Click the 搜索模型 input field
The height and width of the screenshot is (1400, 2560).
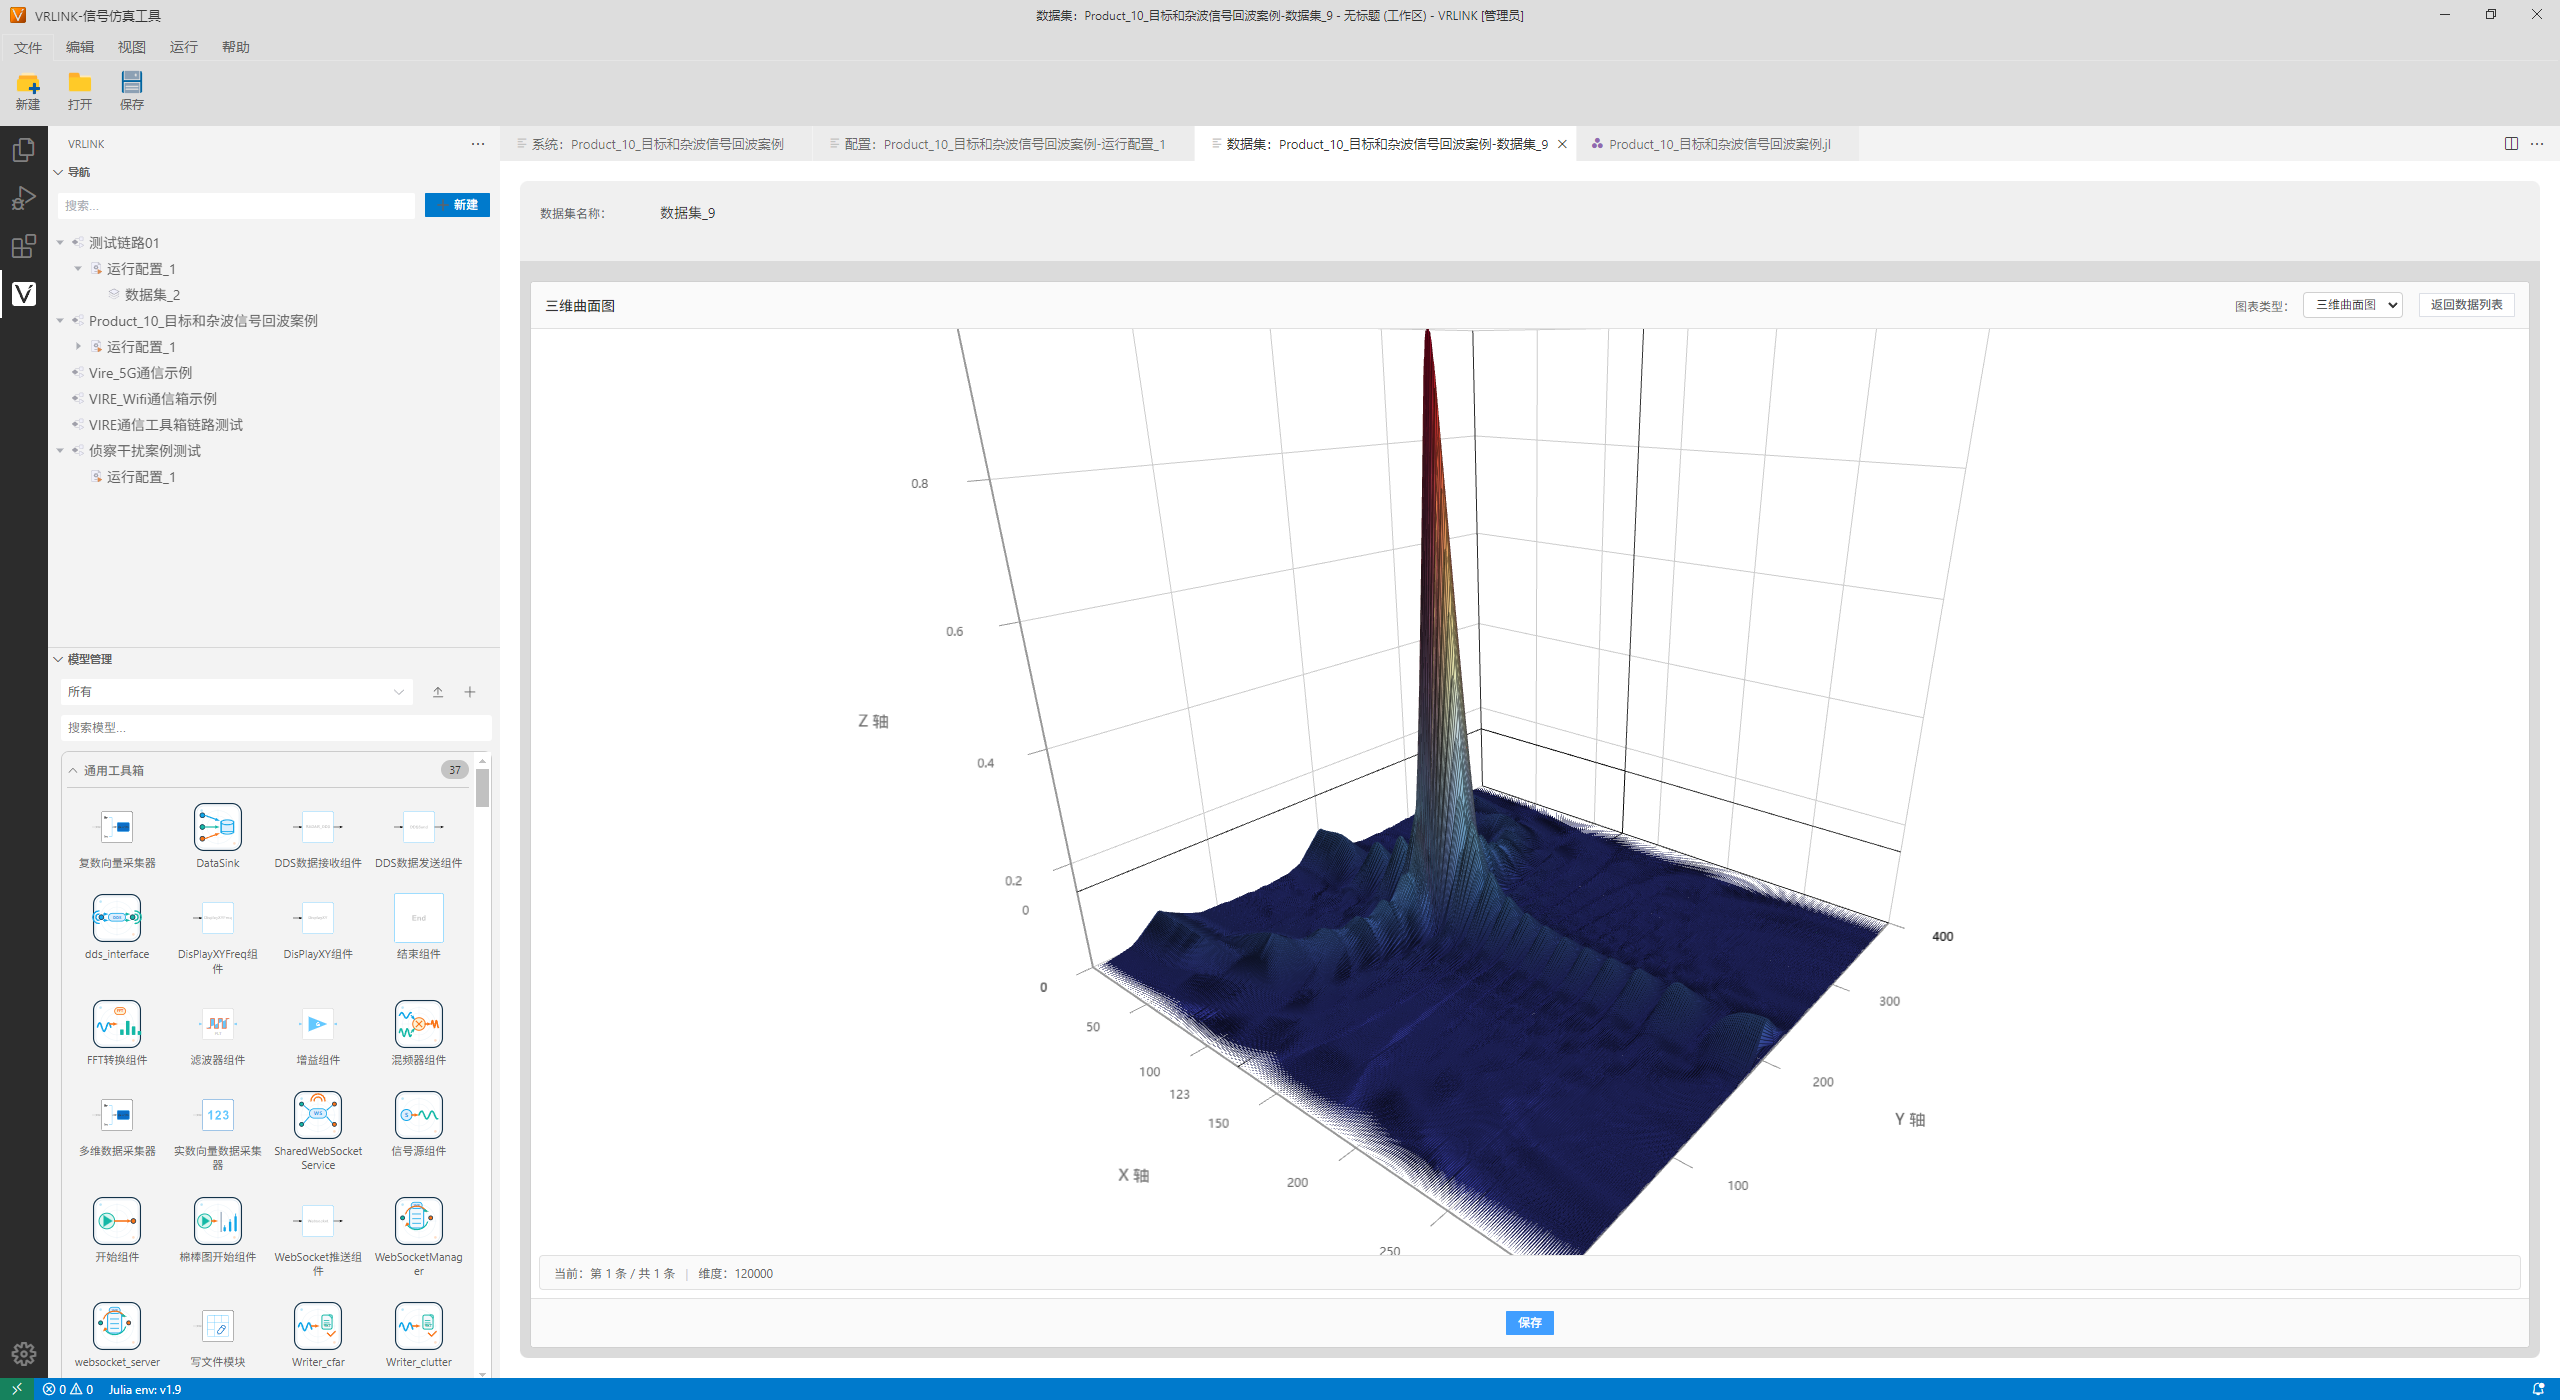coord(275,727)
